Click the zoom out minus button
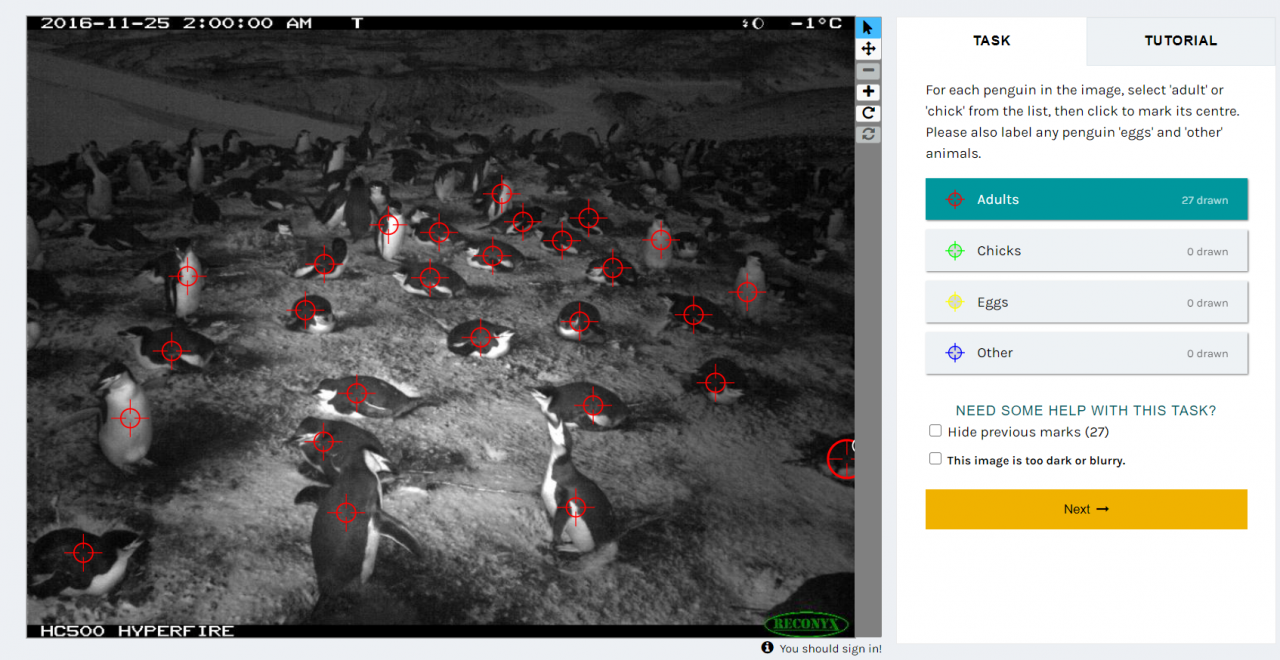 [868, 71]
